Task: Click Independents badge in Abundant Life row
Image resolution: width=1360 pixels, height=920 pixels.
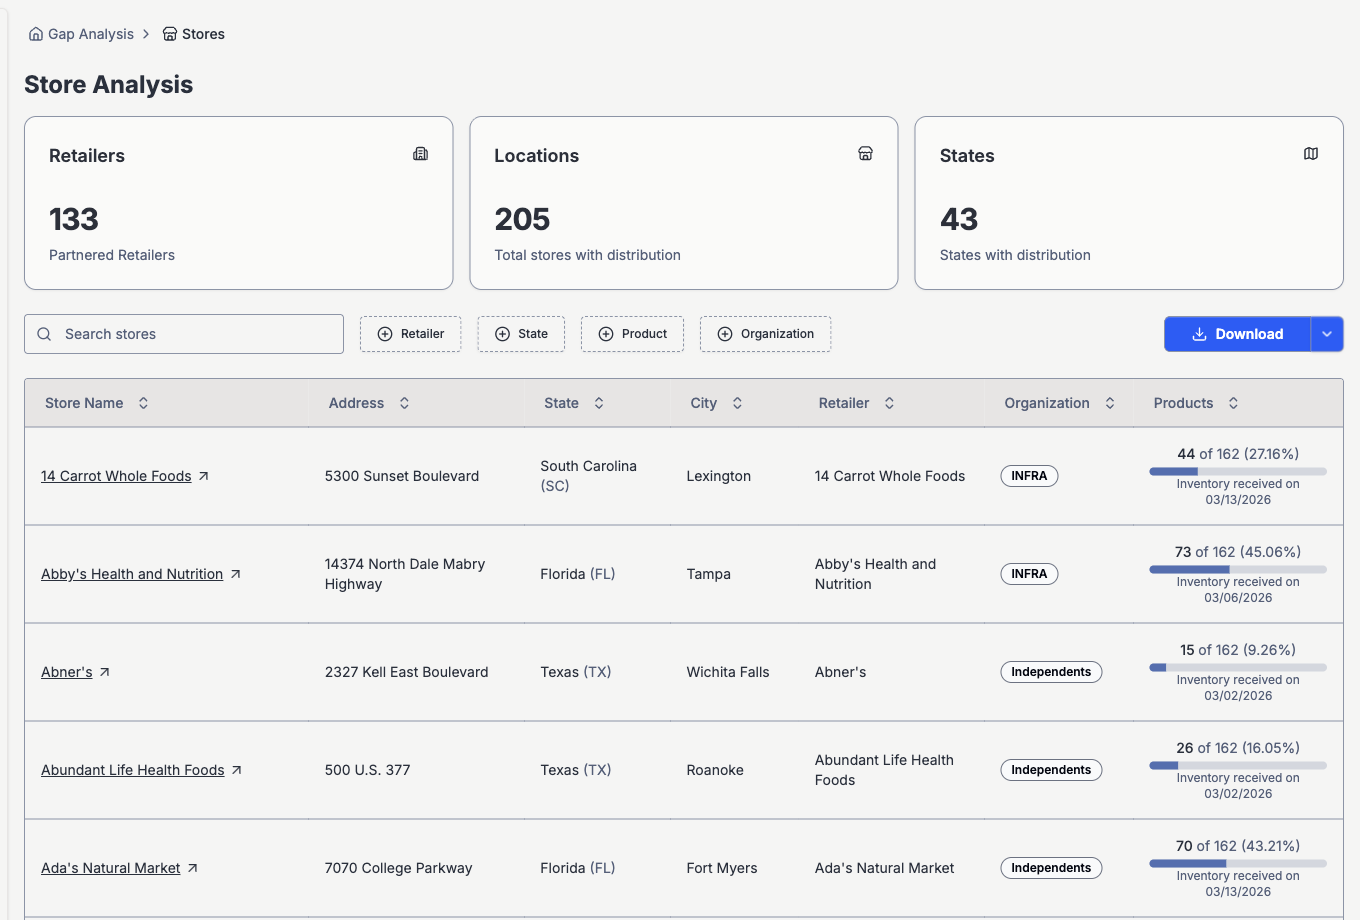Action: point(1051,770)
